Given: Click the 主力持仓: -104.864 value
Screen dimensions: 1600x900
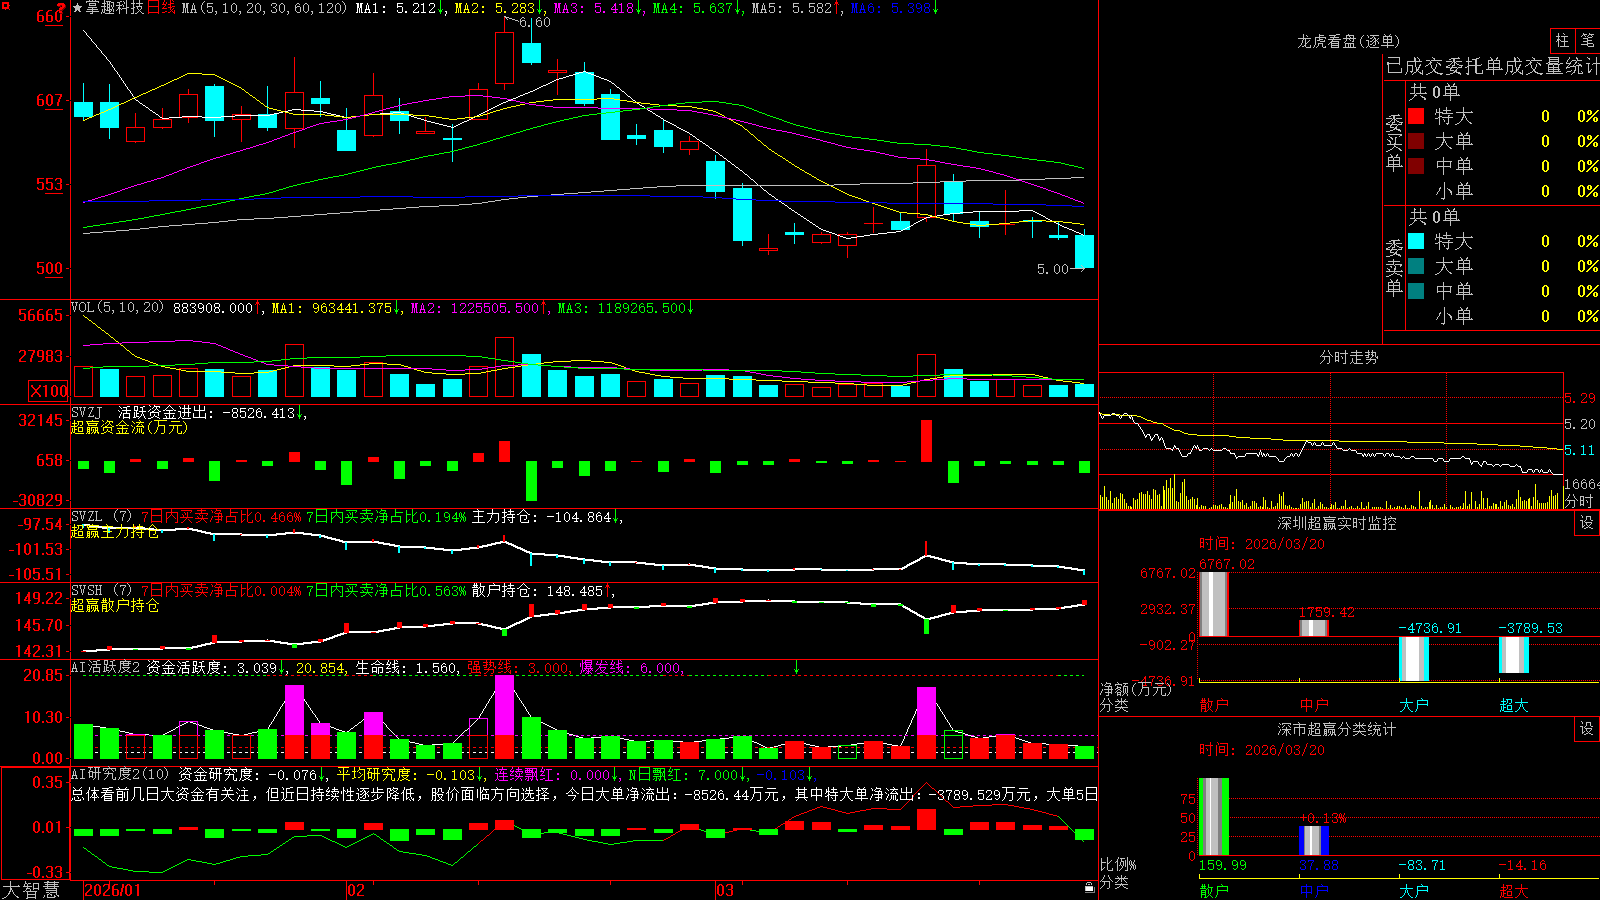Looking at the screenshot, I should (x=546, y=517).
